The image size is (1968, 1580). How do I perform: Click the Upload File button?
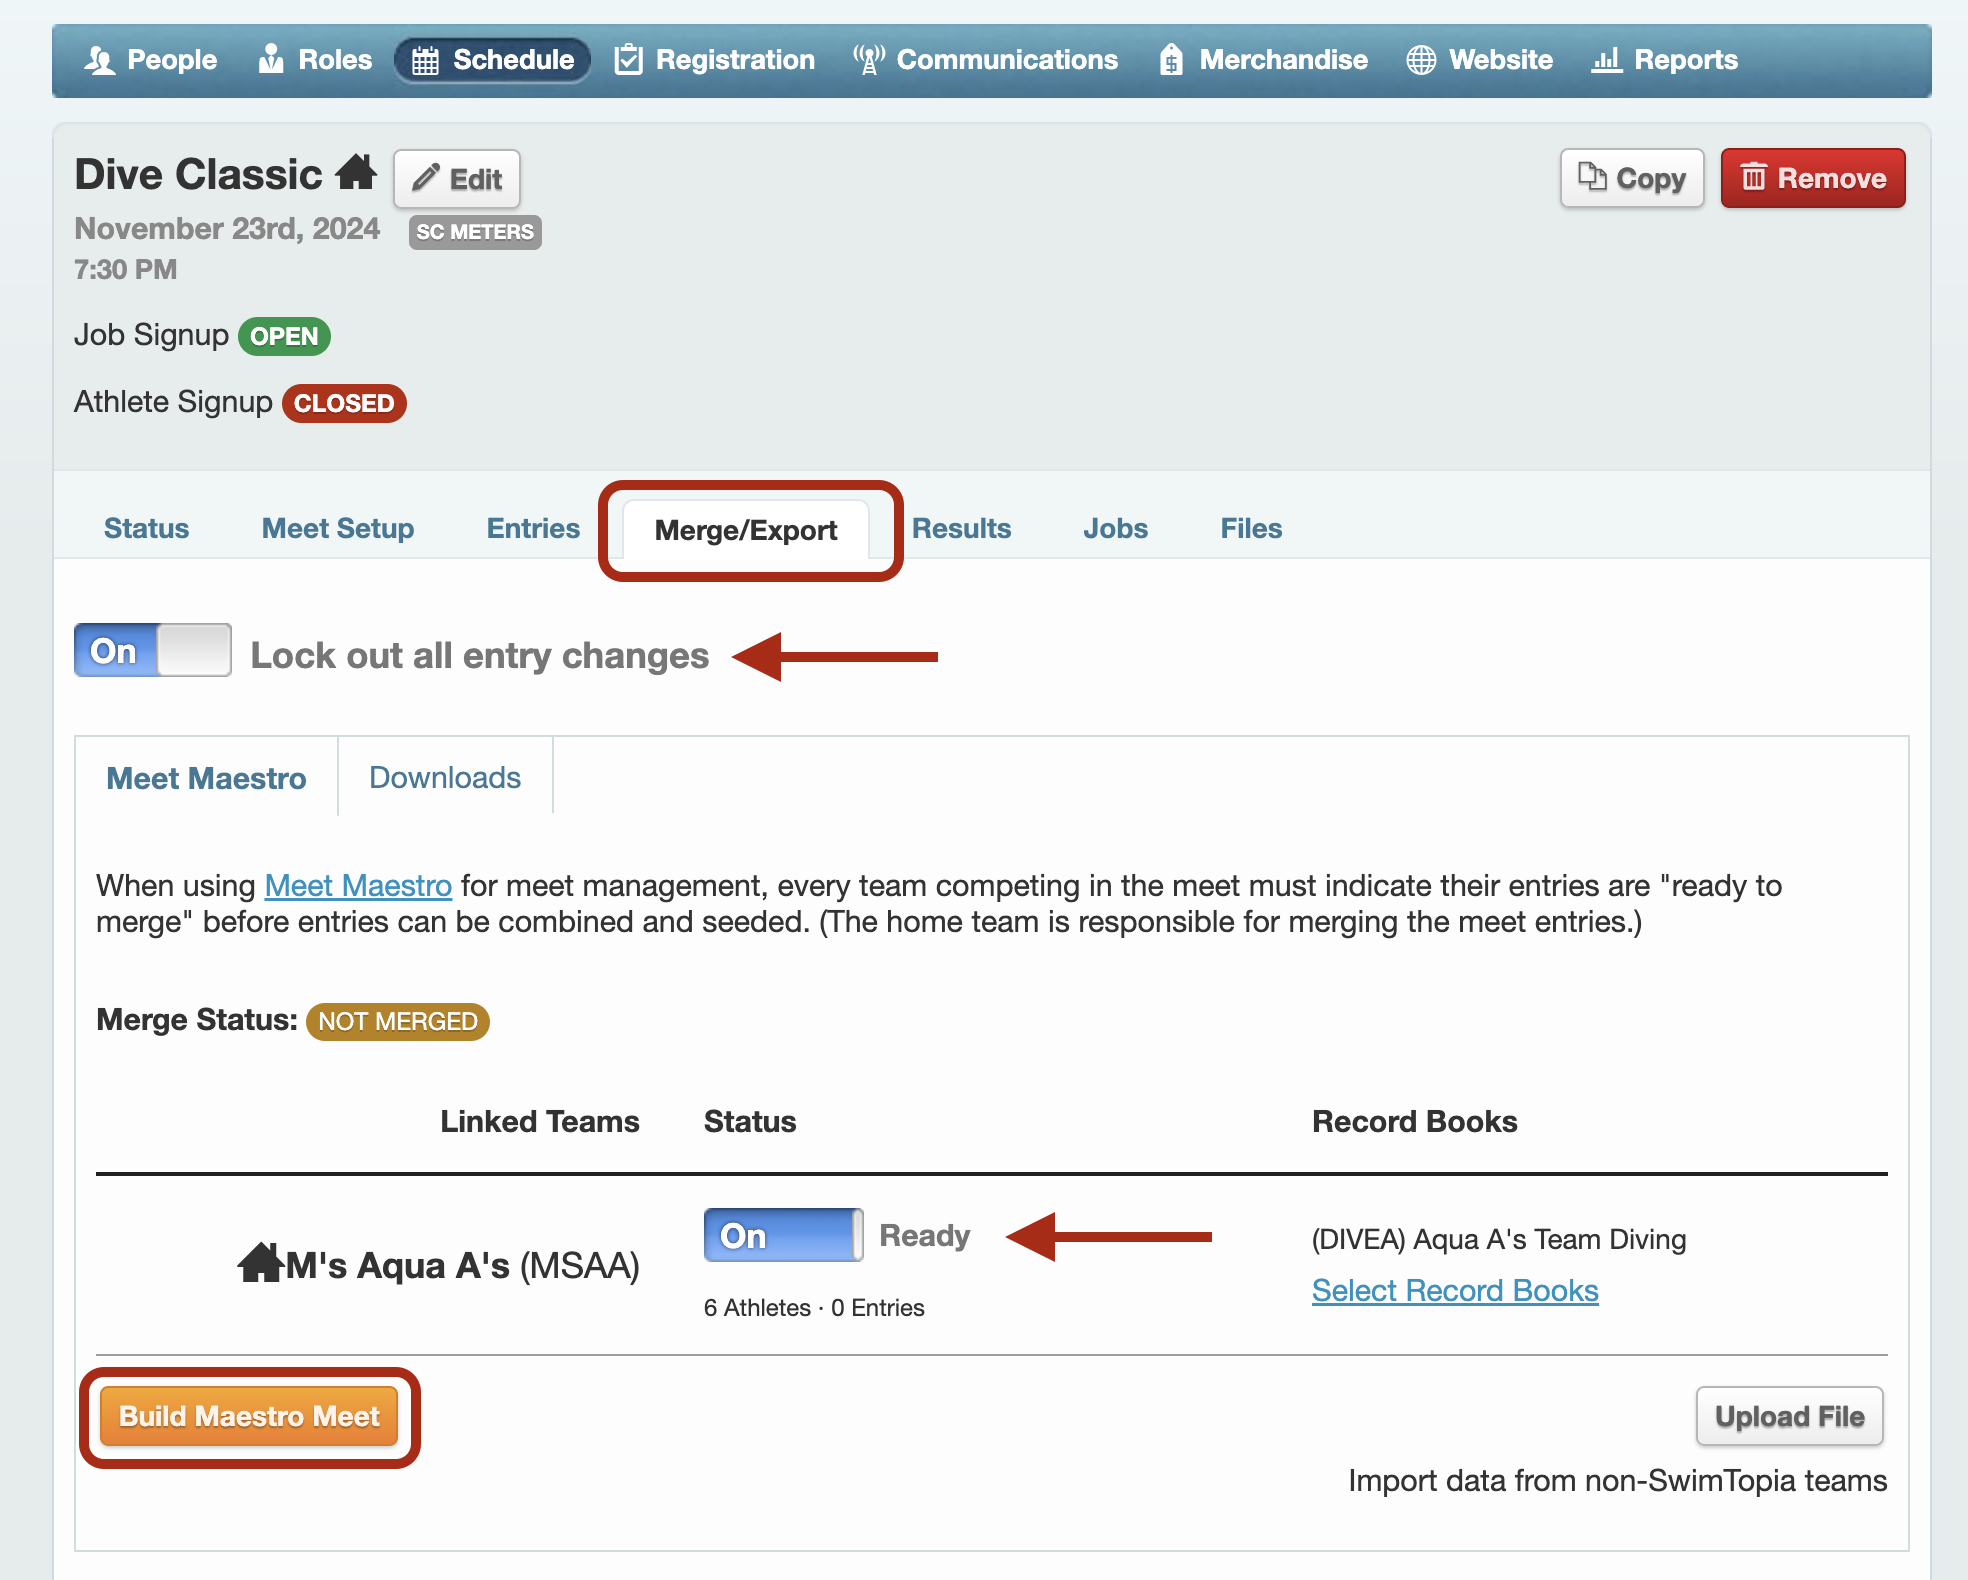coord(1789,1416)
